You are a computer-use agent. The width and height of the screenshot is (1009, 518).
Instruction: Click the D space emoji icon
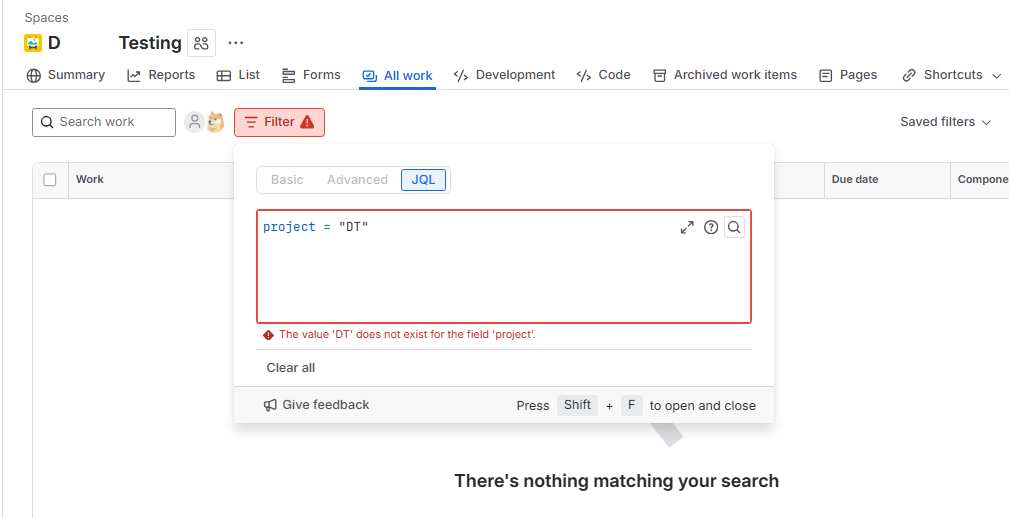pos(33,43)
